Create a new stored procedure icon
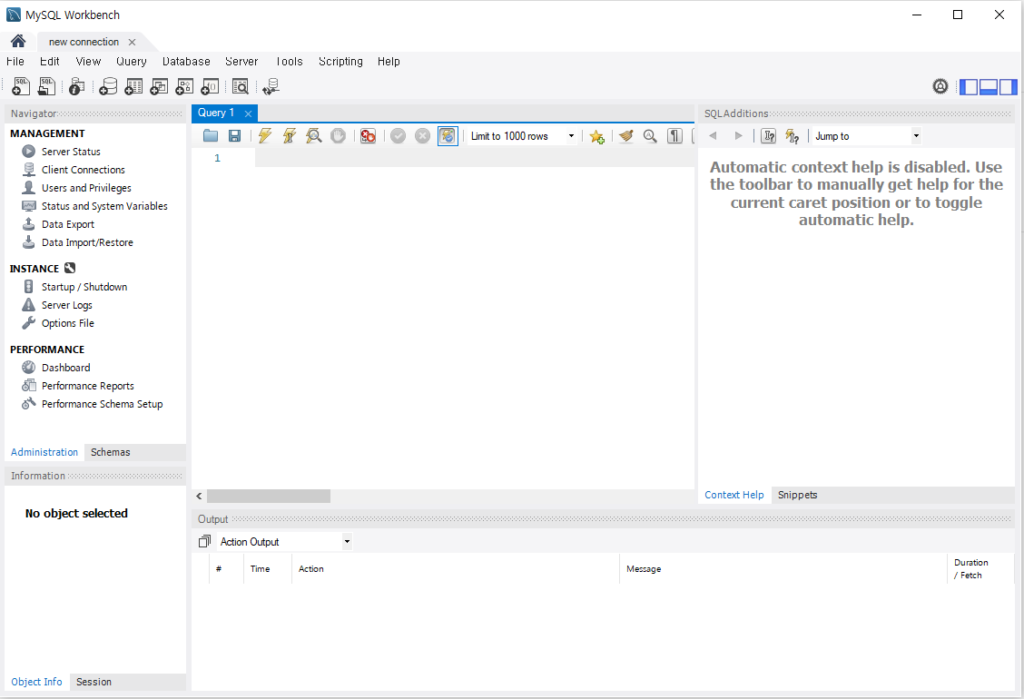 pyautogui.click(x=185, y=86)
